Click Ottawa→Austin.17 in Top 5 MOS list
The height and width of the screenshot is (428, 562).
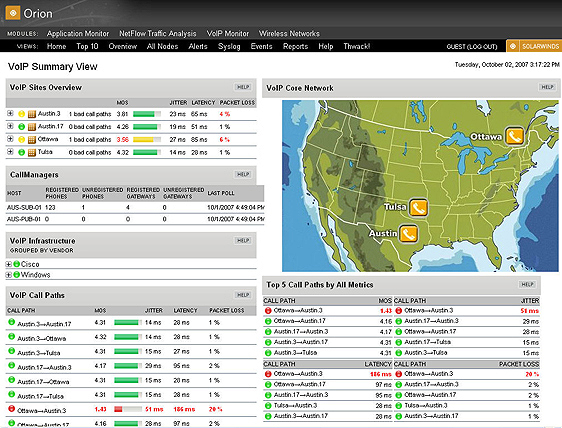tap(300, 321)
